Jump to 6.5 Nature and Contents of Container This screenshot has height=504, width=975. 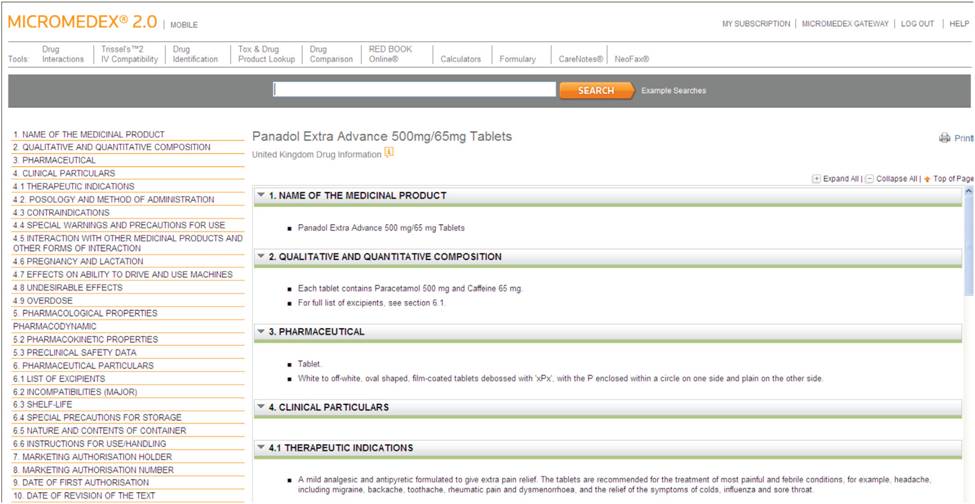[99, 431]
